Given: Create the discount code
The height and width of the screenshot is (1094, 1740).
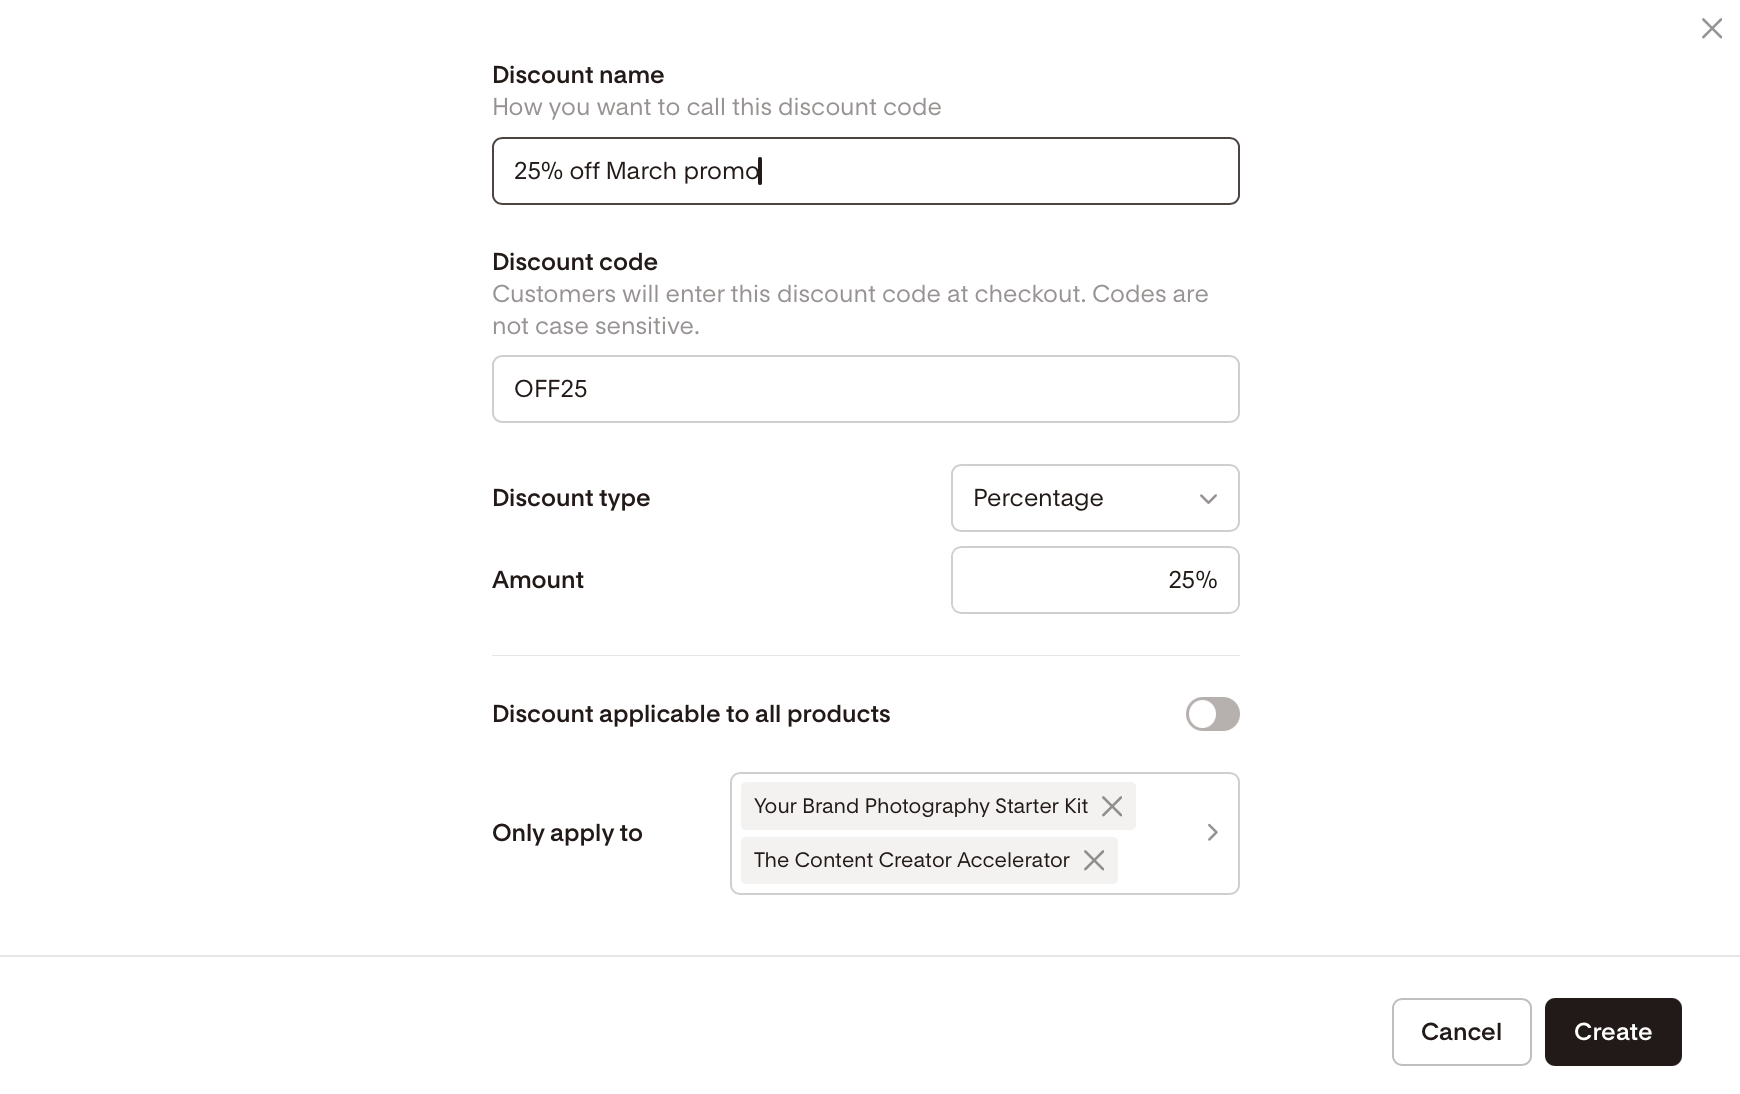Looking at the screenshot, I should (x=1613, y=1032).
